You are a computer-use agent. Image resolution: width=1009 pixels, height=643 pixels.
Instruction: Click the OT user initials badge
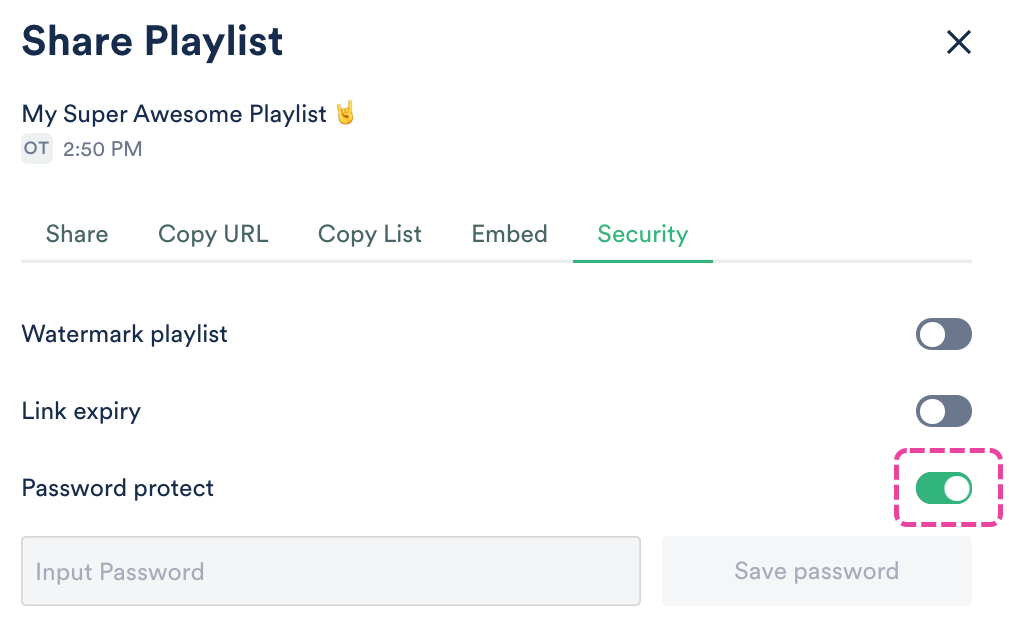click(37, 149)
